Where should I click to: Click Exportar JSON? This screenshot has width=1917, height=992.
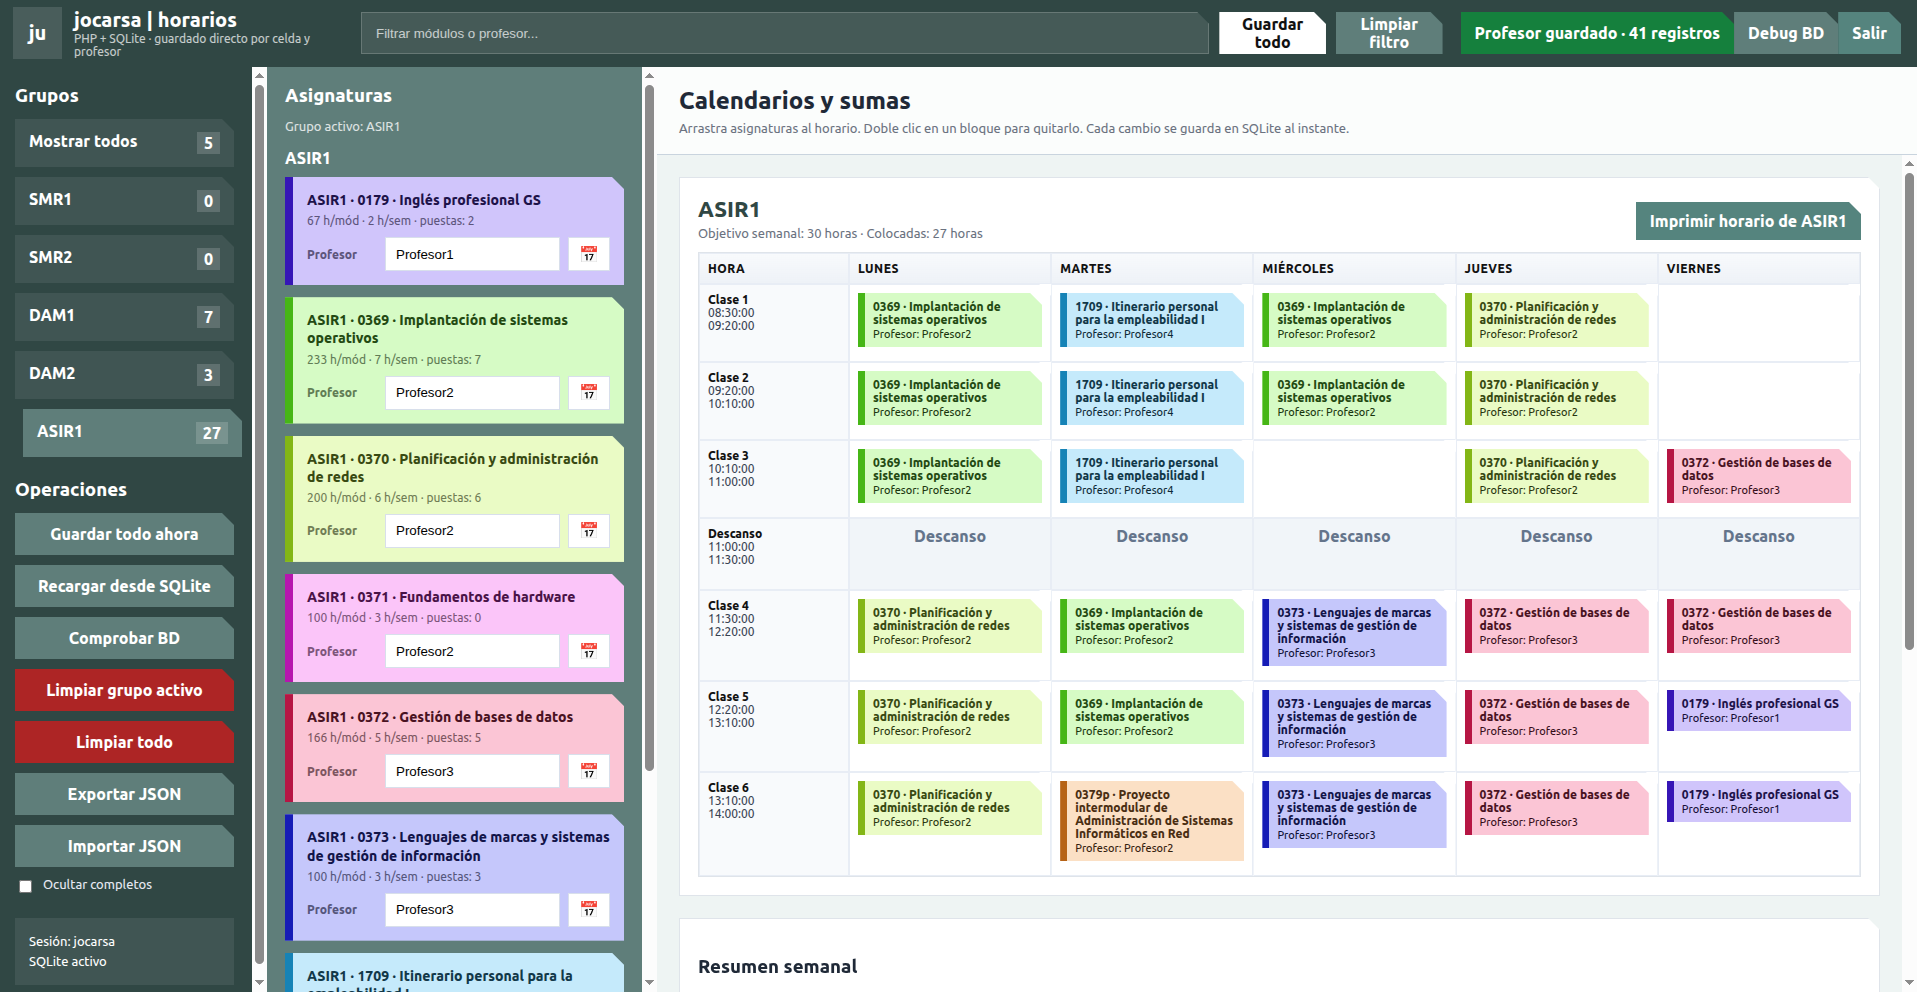[124, 794]
